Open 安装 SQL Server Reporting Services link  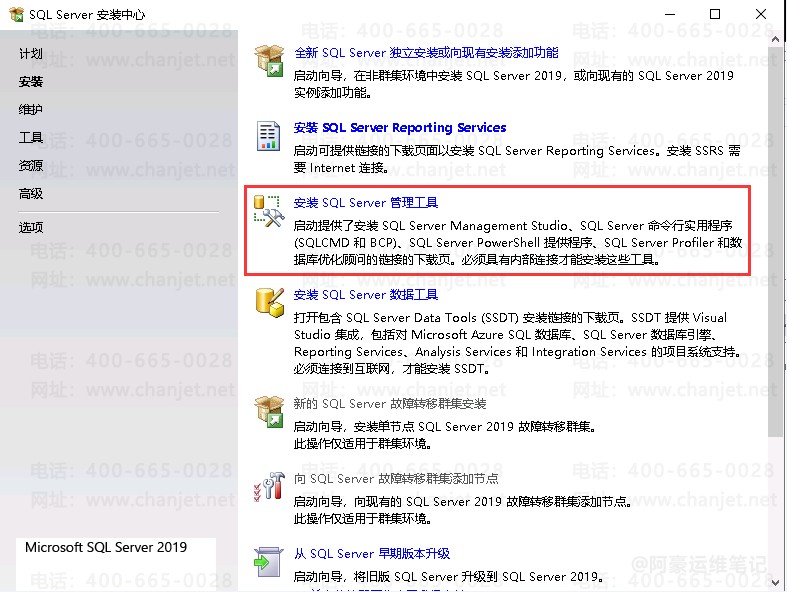click(400, 128)
